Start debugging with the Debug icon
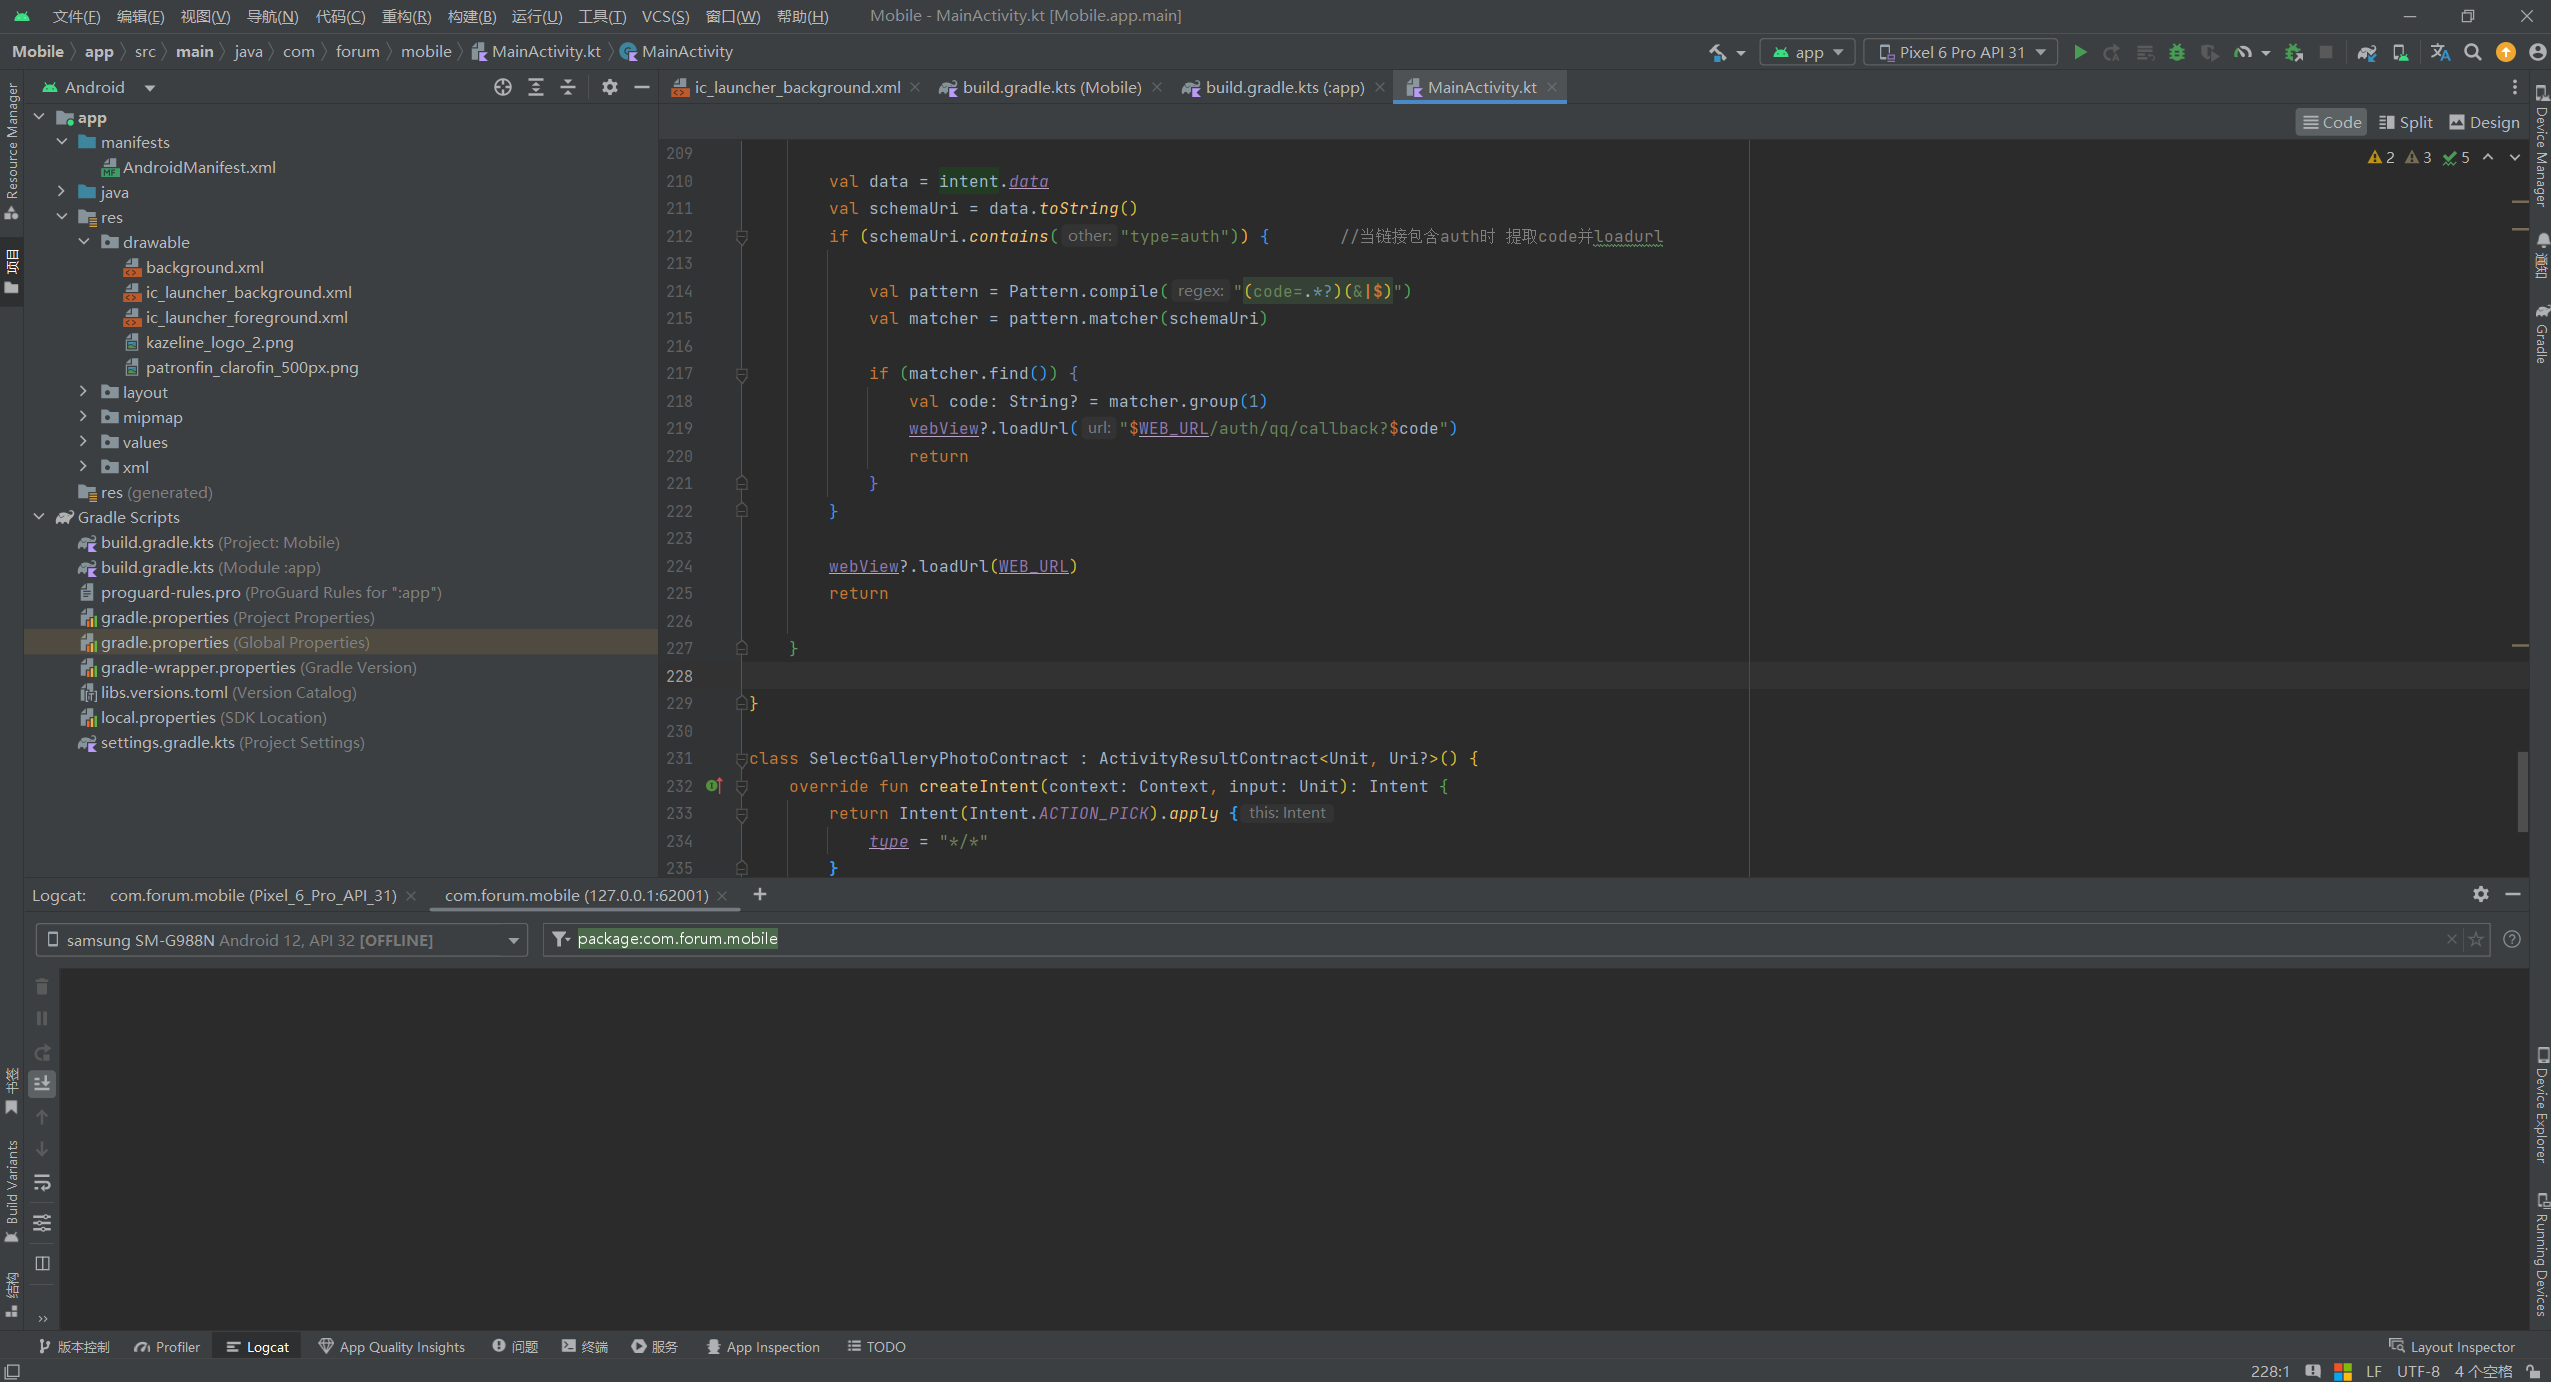The image size is (2551, 1382). click(x=2178, y=52)
